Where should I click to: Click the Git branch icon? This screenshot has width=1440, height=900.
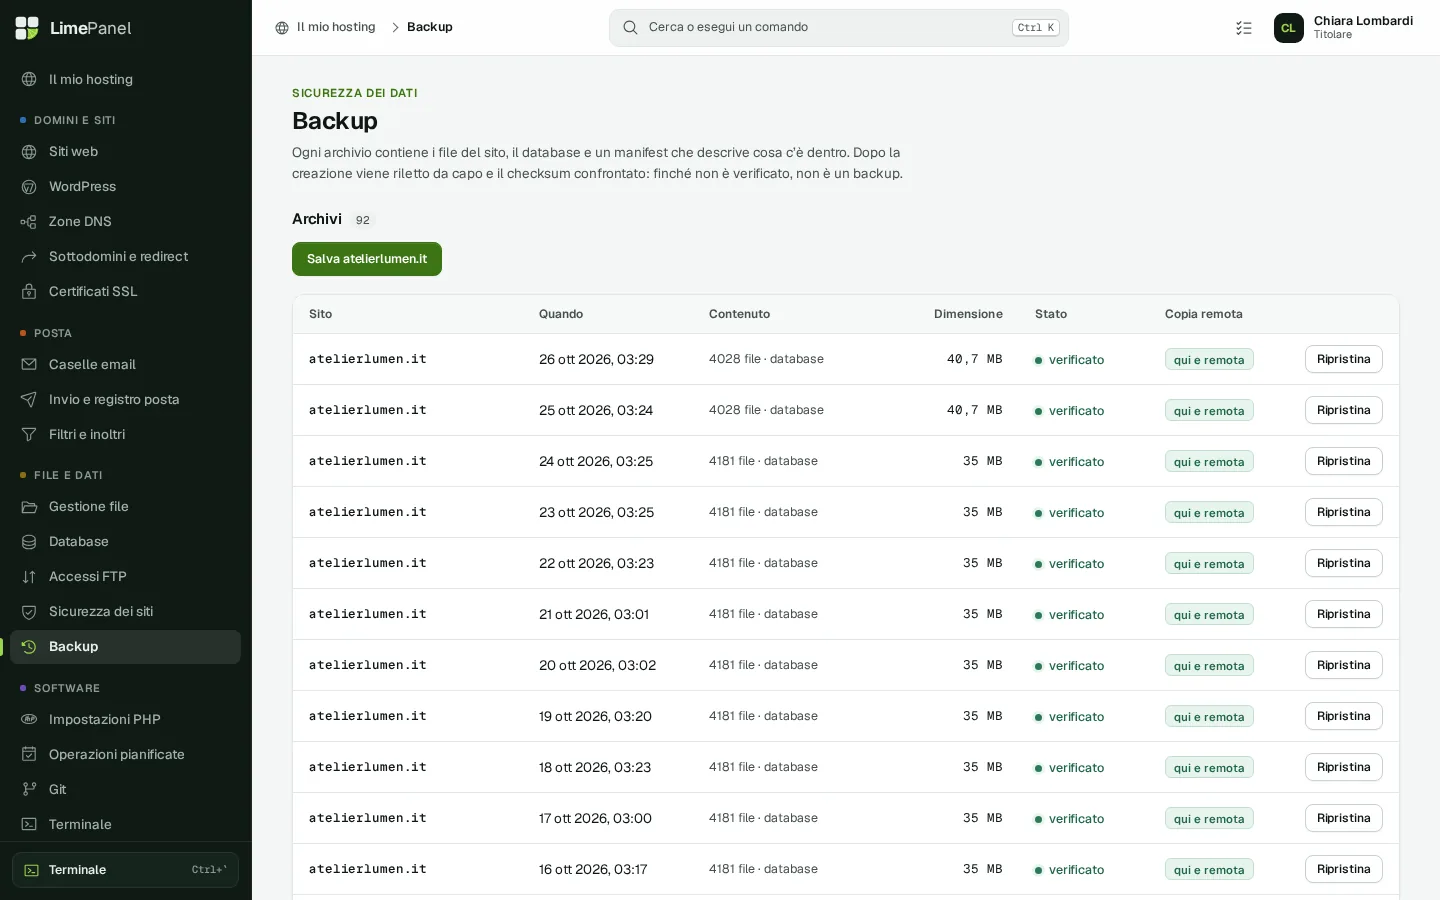tap(29, 790)
